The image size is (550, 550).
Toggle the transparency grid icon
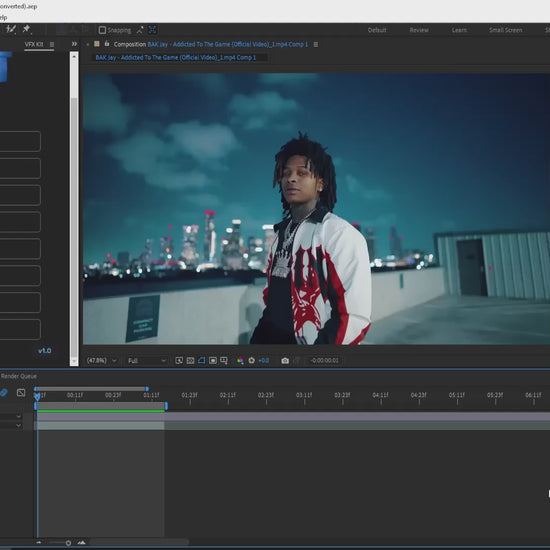pyautogui.click(x=190, y=361)
